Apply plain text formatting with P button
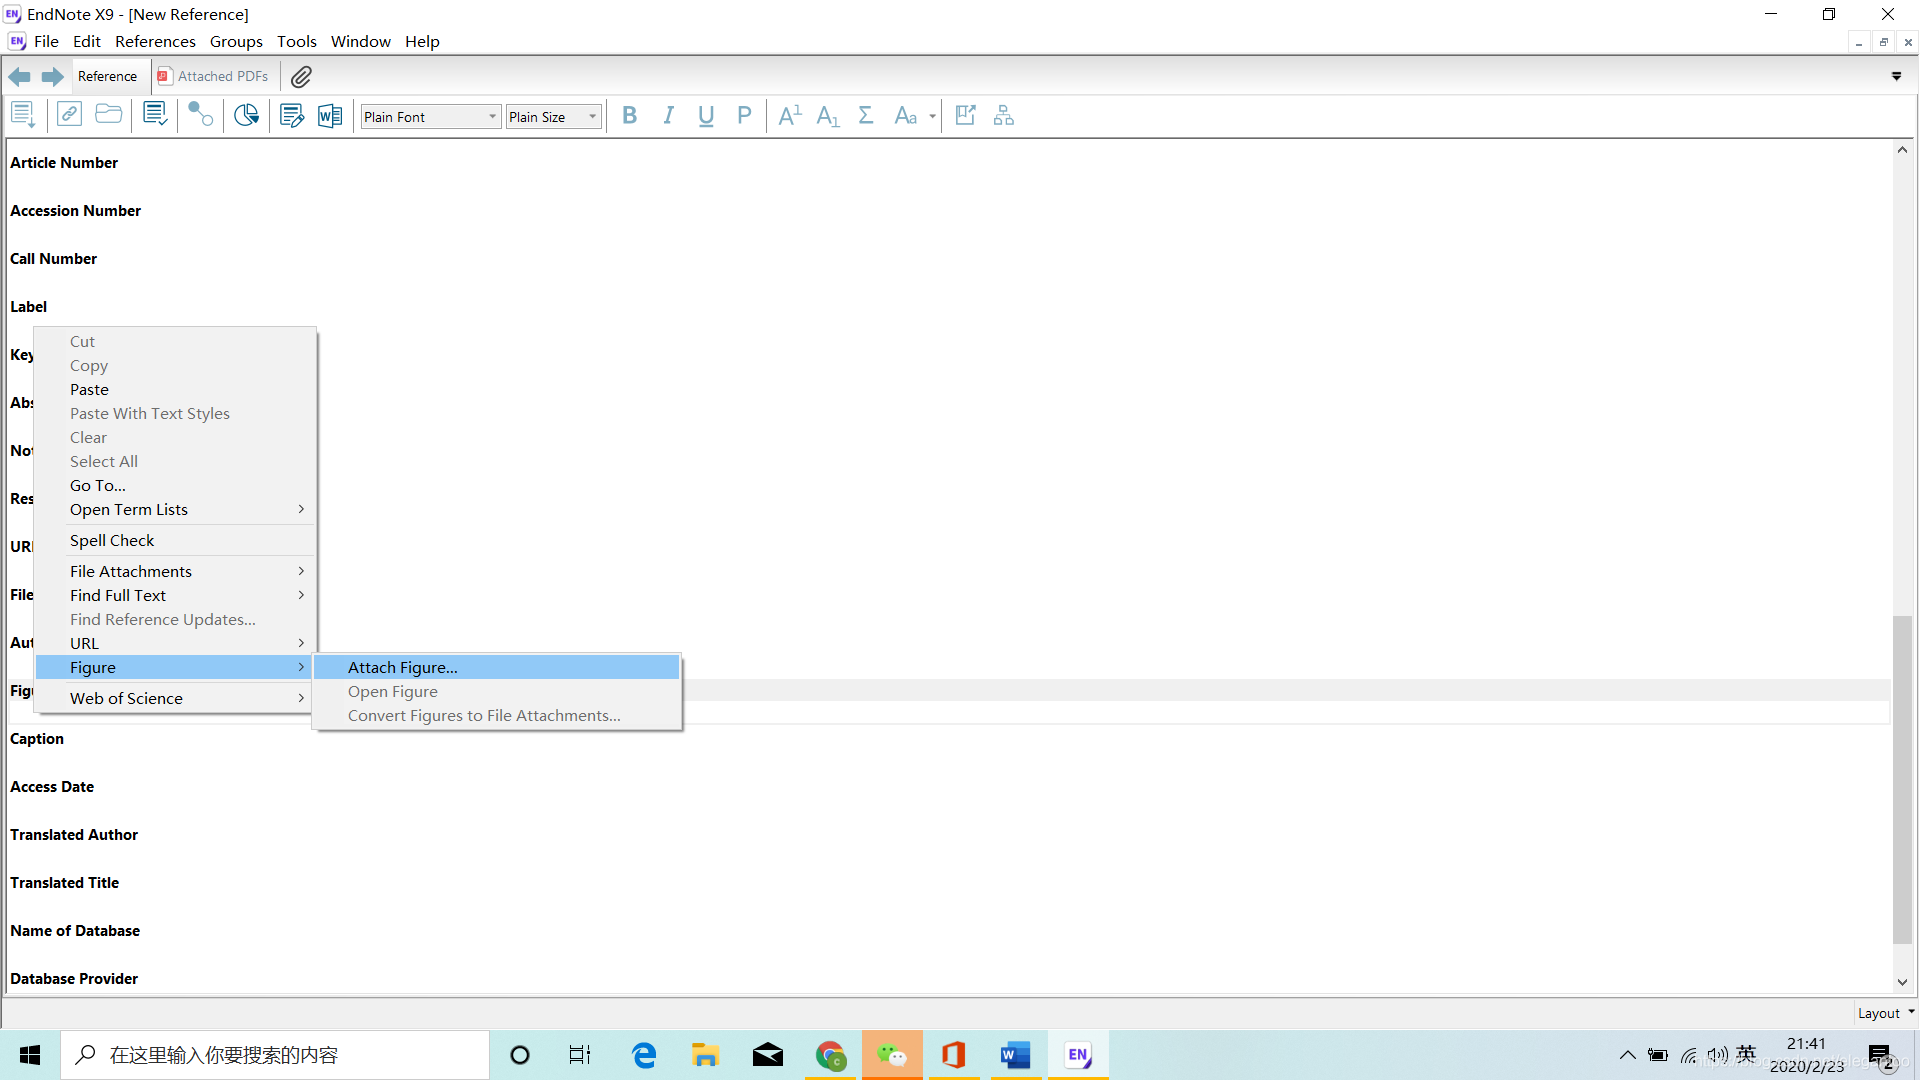The image size is (1920, 1080). 744,116
